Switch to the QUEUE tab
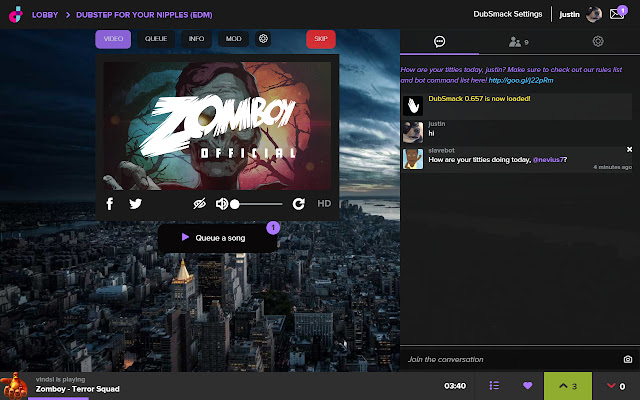The width and height of the screenshot is (640, 400). (156, 39)
